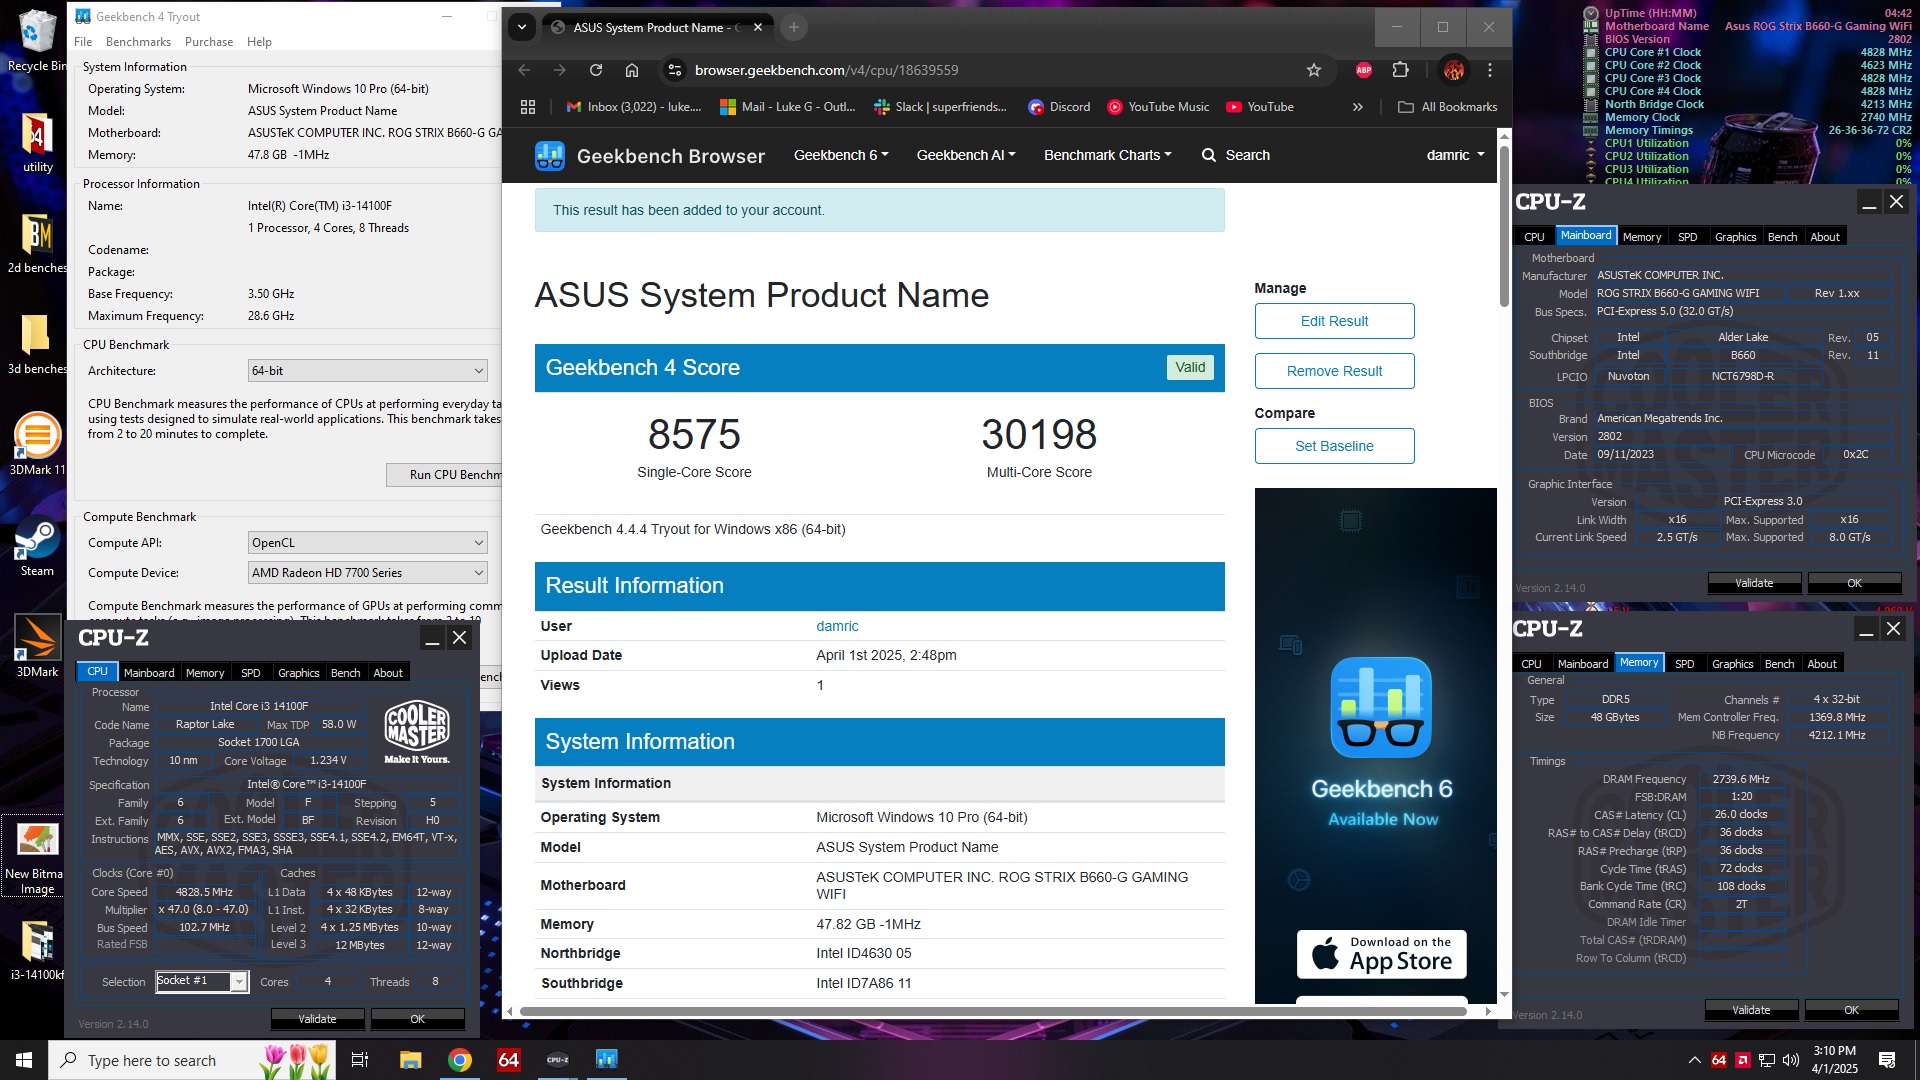Open the 2d benches desktop folder
This screenshot has height=1080, width=1920.
[37, 243]
